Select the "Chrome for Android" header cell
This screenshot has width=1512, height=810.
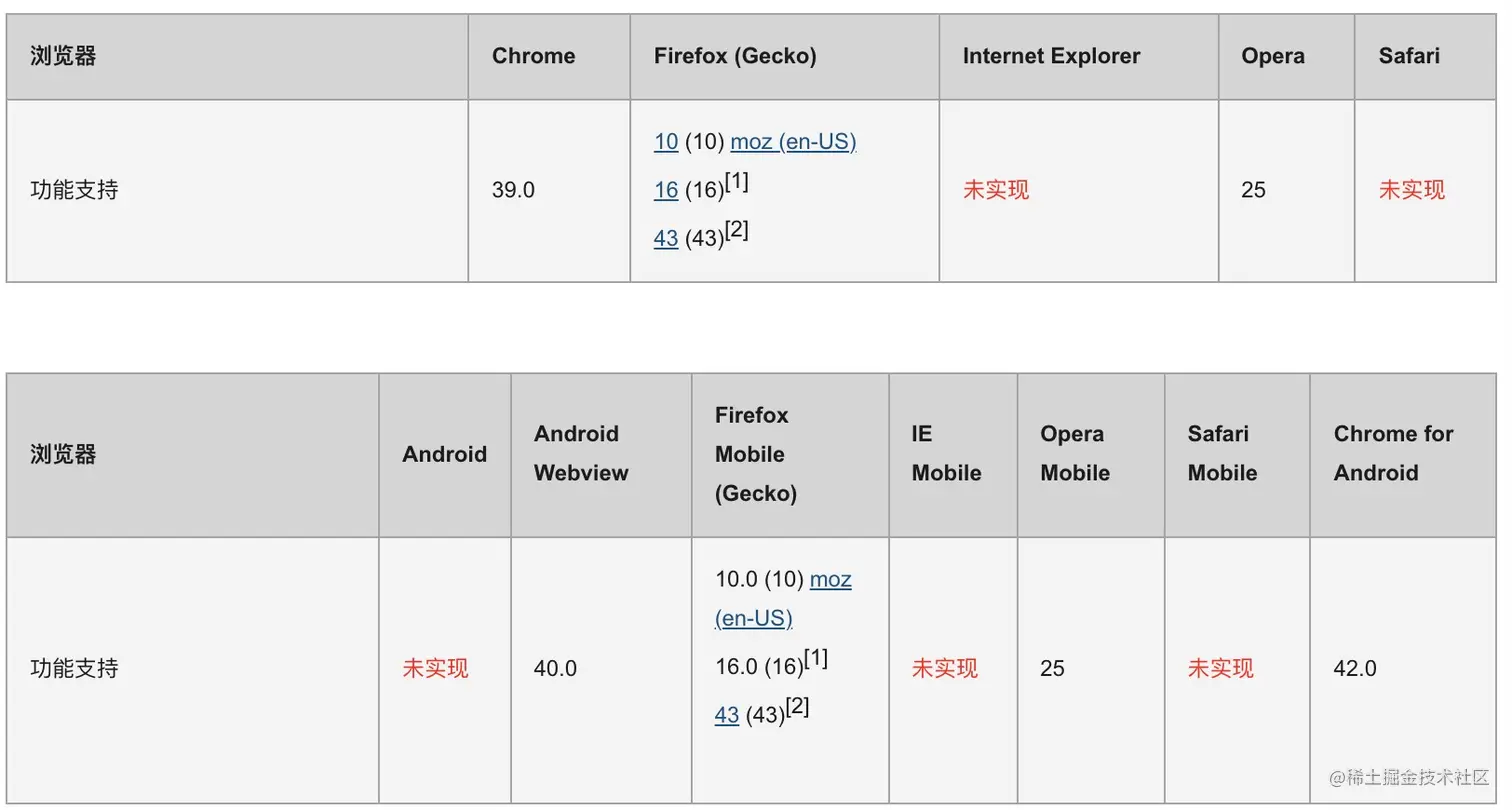pyautogui.click(x=1393, y=453)
